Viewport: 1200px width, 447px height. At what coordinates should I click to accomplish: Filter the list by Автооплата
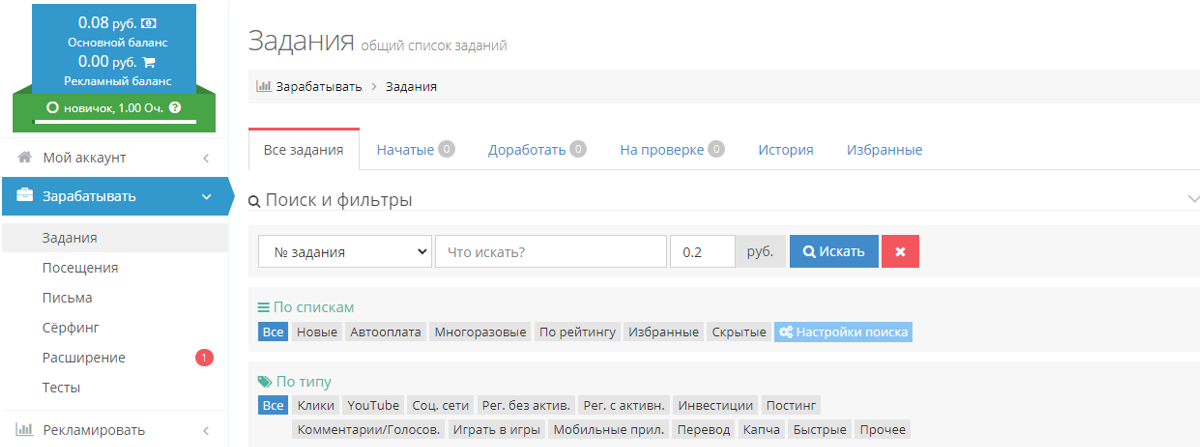tap(386, 332)
